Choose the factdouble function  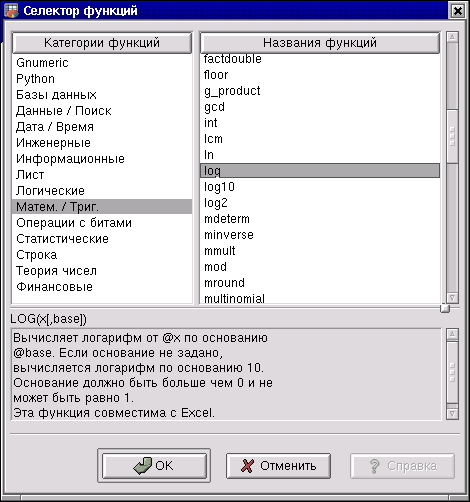(x=320, y=59)
